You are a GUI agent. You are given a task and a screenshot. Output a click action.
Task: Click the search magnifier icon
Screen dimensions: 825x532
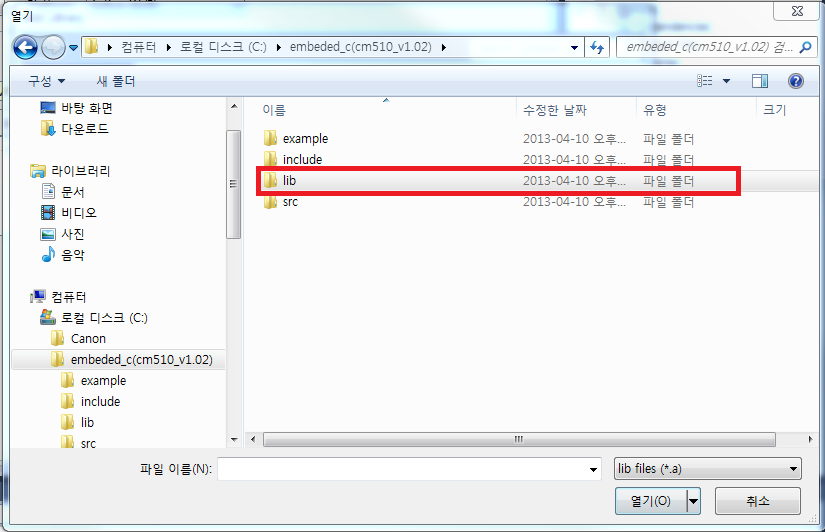[x=805, y=47]
